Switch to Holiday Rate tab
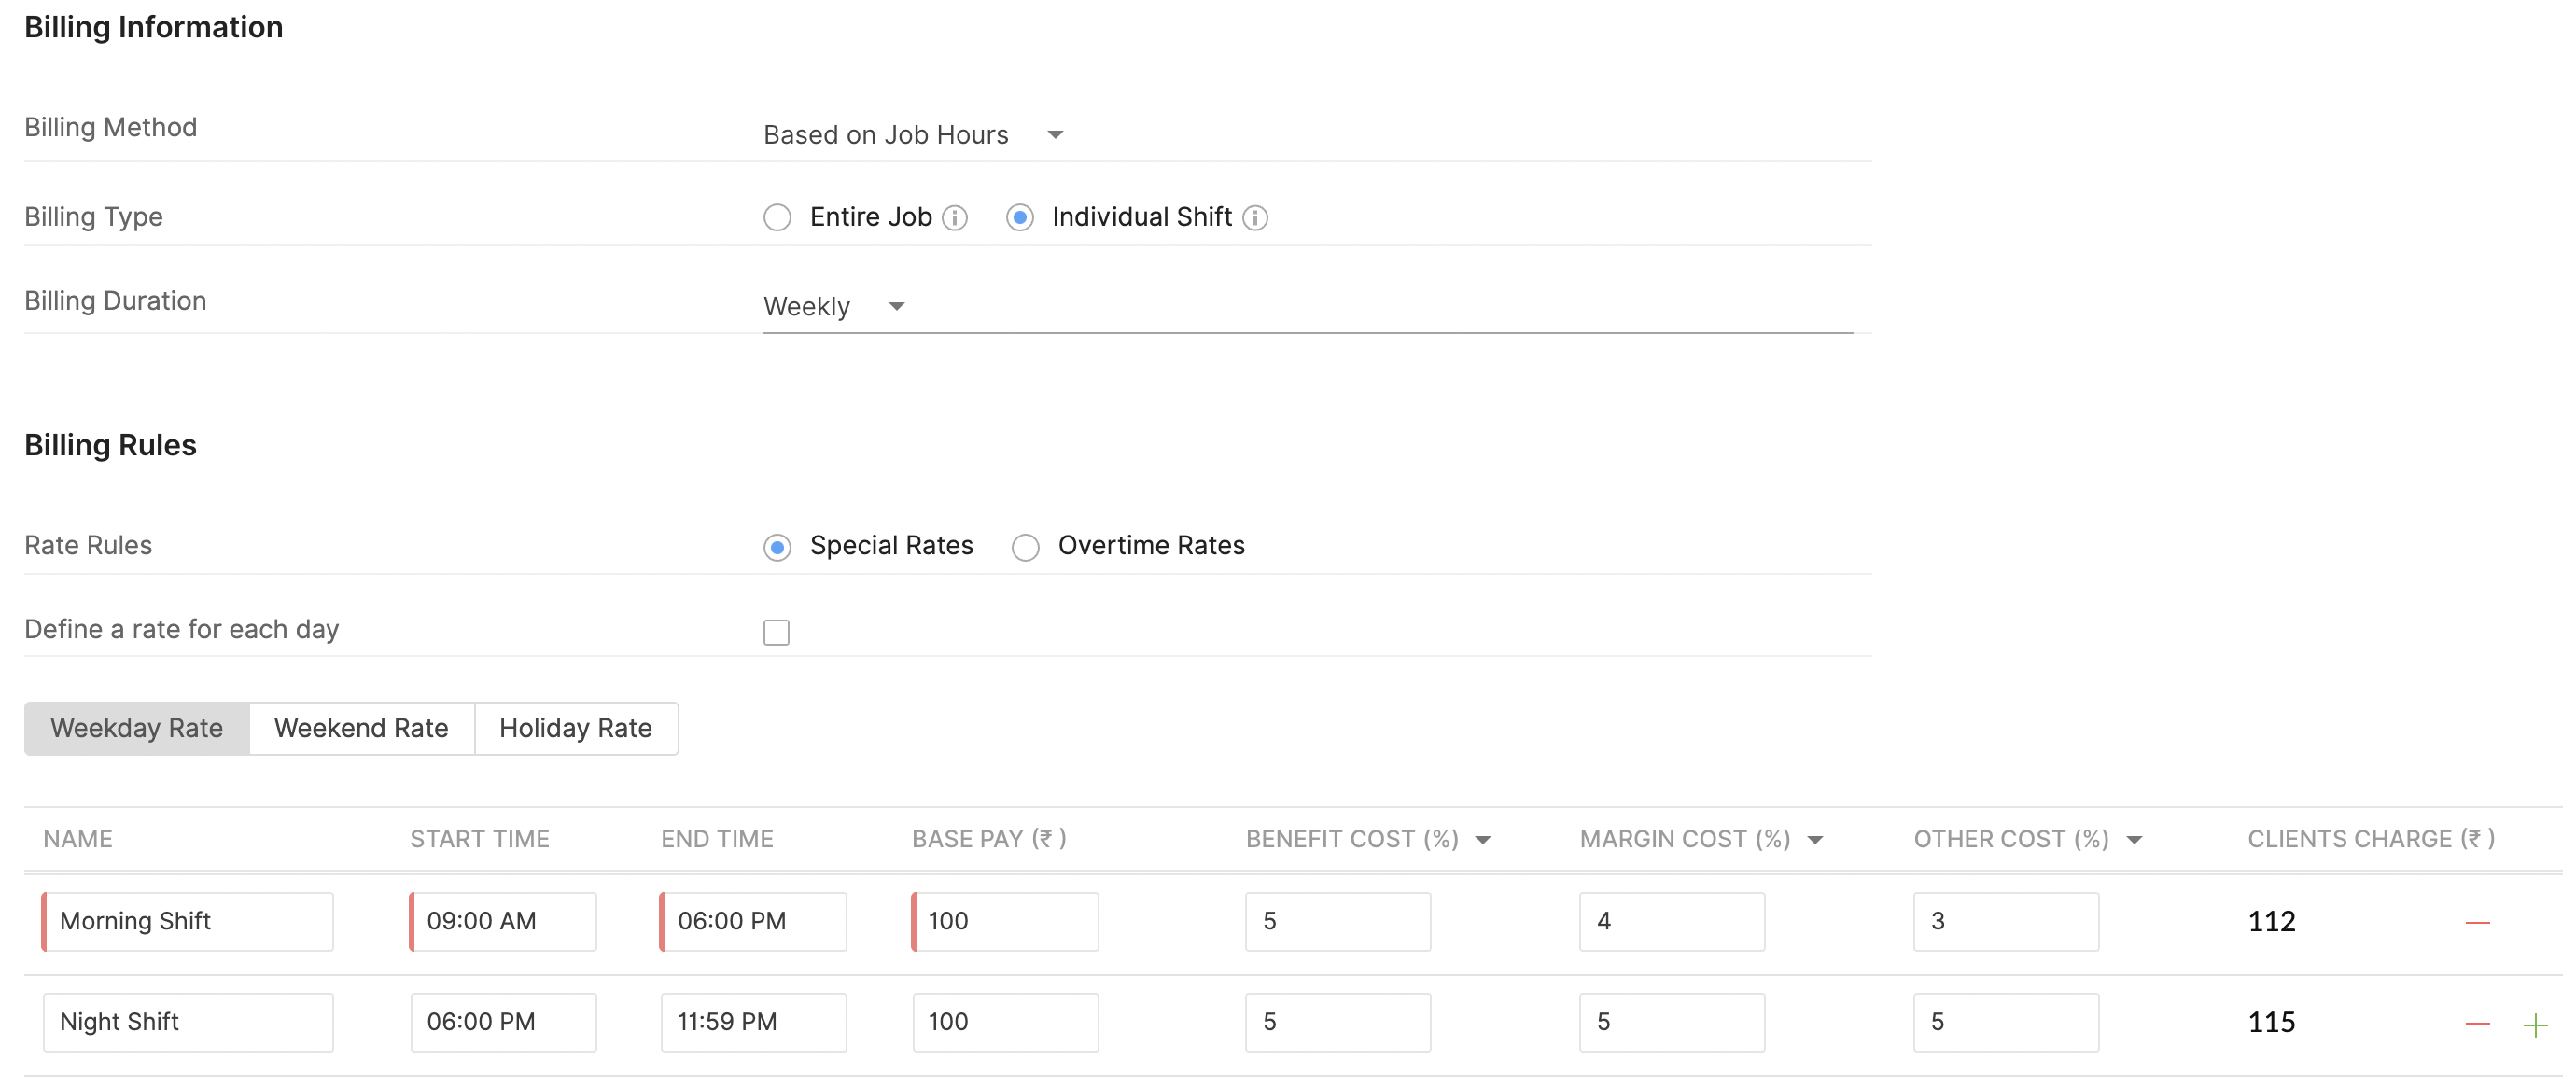2576x1088 pixels. [575, 728]
